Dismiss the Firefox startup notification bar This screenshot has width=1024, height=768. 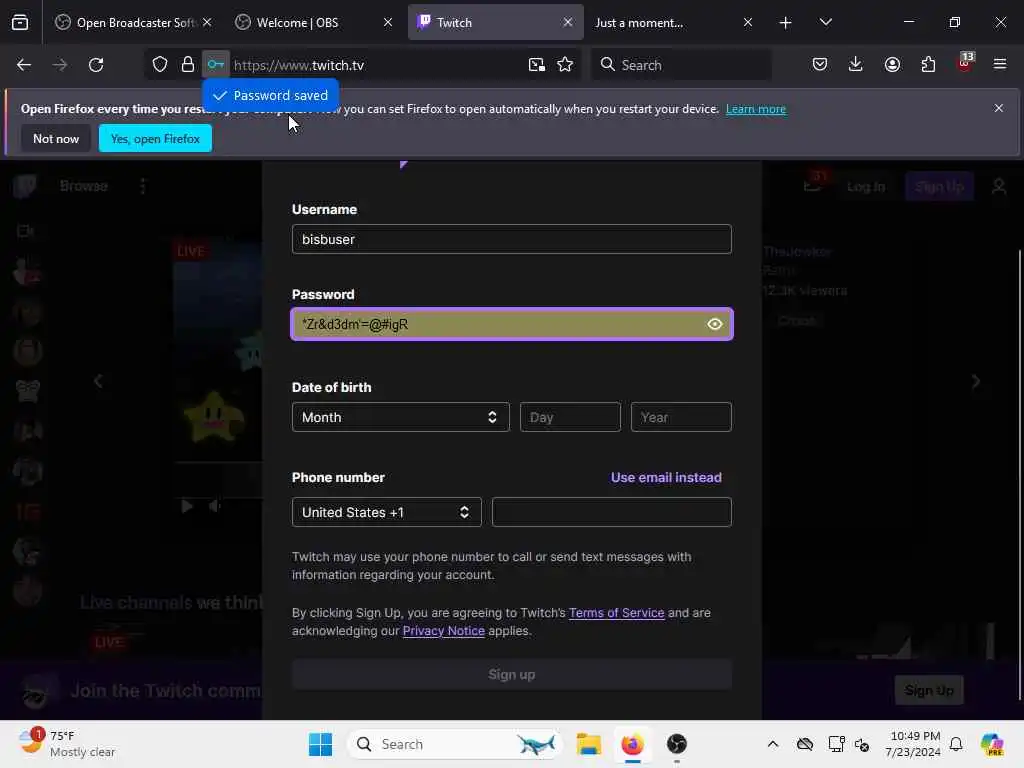coord(999,108)
